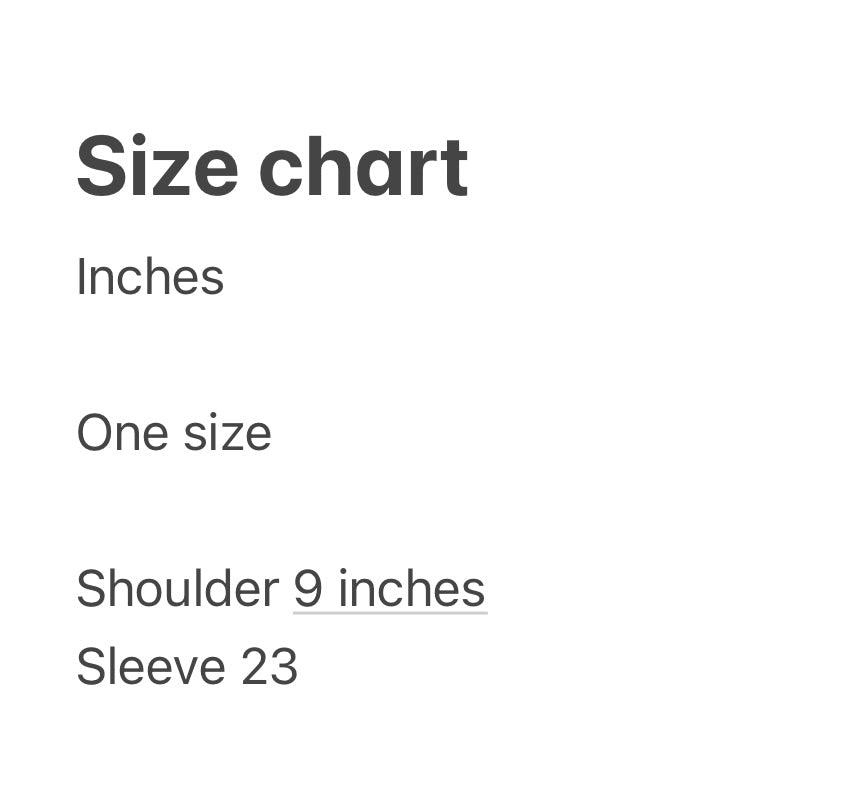Click underlined word "inches" beside Shoulder
This screenshot has width=847, height=796.
pos(411,588)
